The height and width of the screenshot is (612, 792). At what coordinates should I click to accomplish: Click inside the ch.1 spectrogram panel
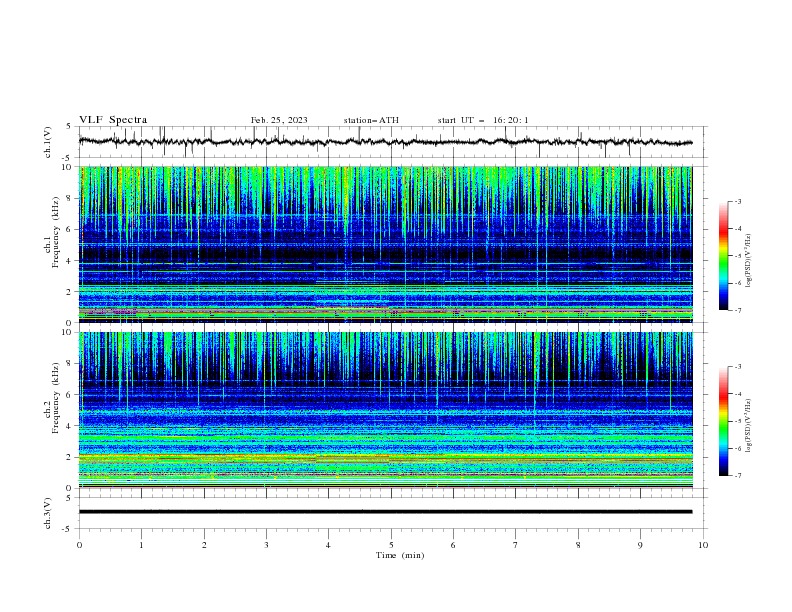[385, 244]
